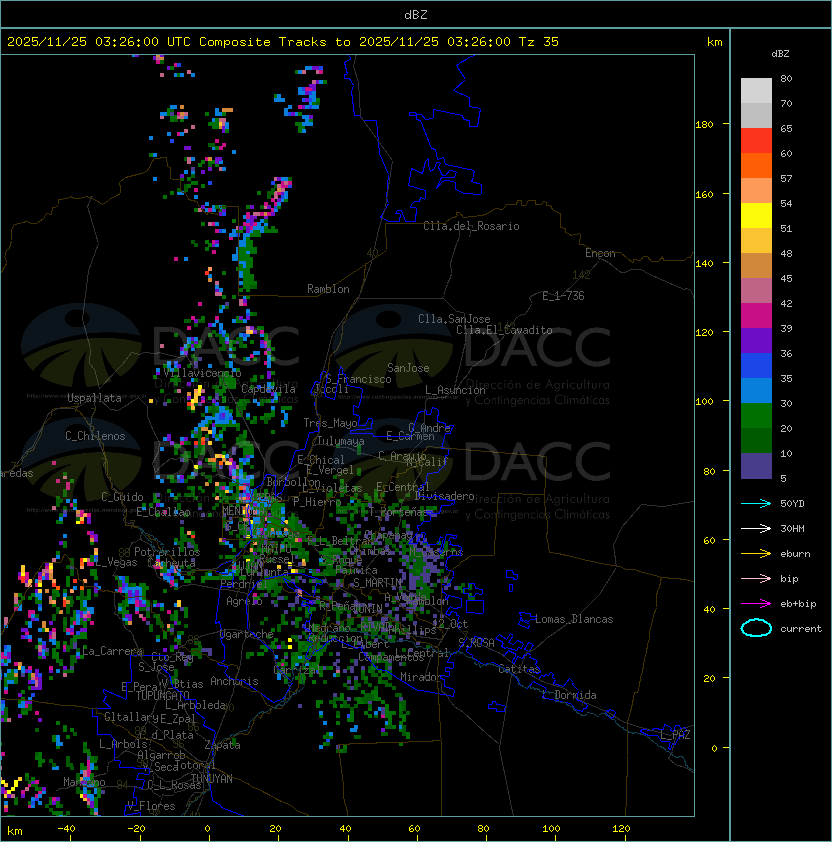Click the white 30HM arrow legend icon

click(x=756, y=528)
